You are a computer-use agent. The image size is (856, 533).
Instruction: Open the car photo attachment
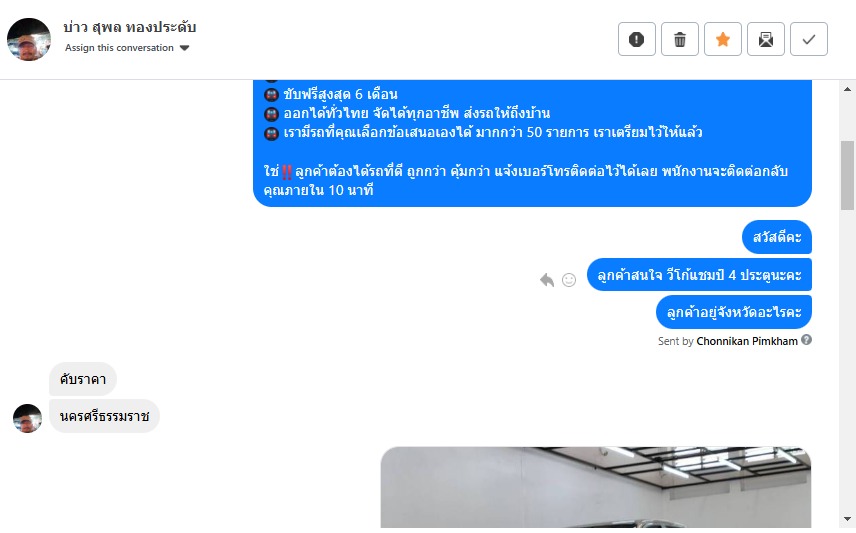coord(596,487)
